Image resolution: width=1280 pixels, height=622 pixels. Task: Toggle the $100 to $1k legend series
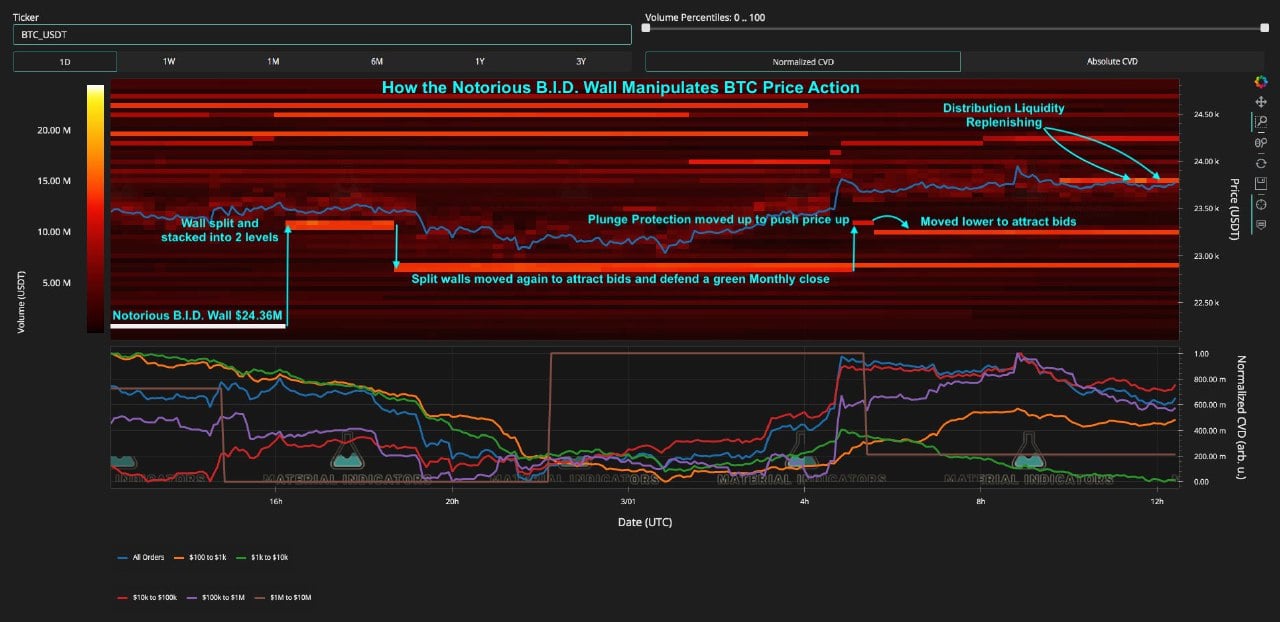click(202, 557)
